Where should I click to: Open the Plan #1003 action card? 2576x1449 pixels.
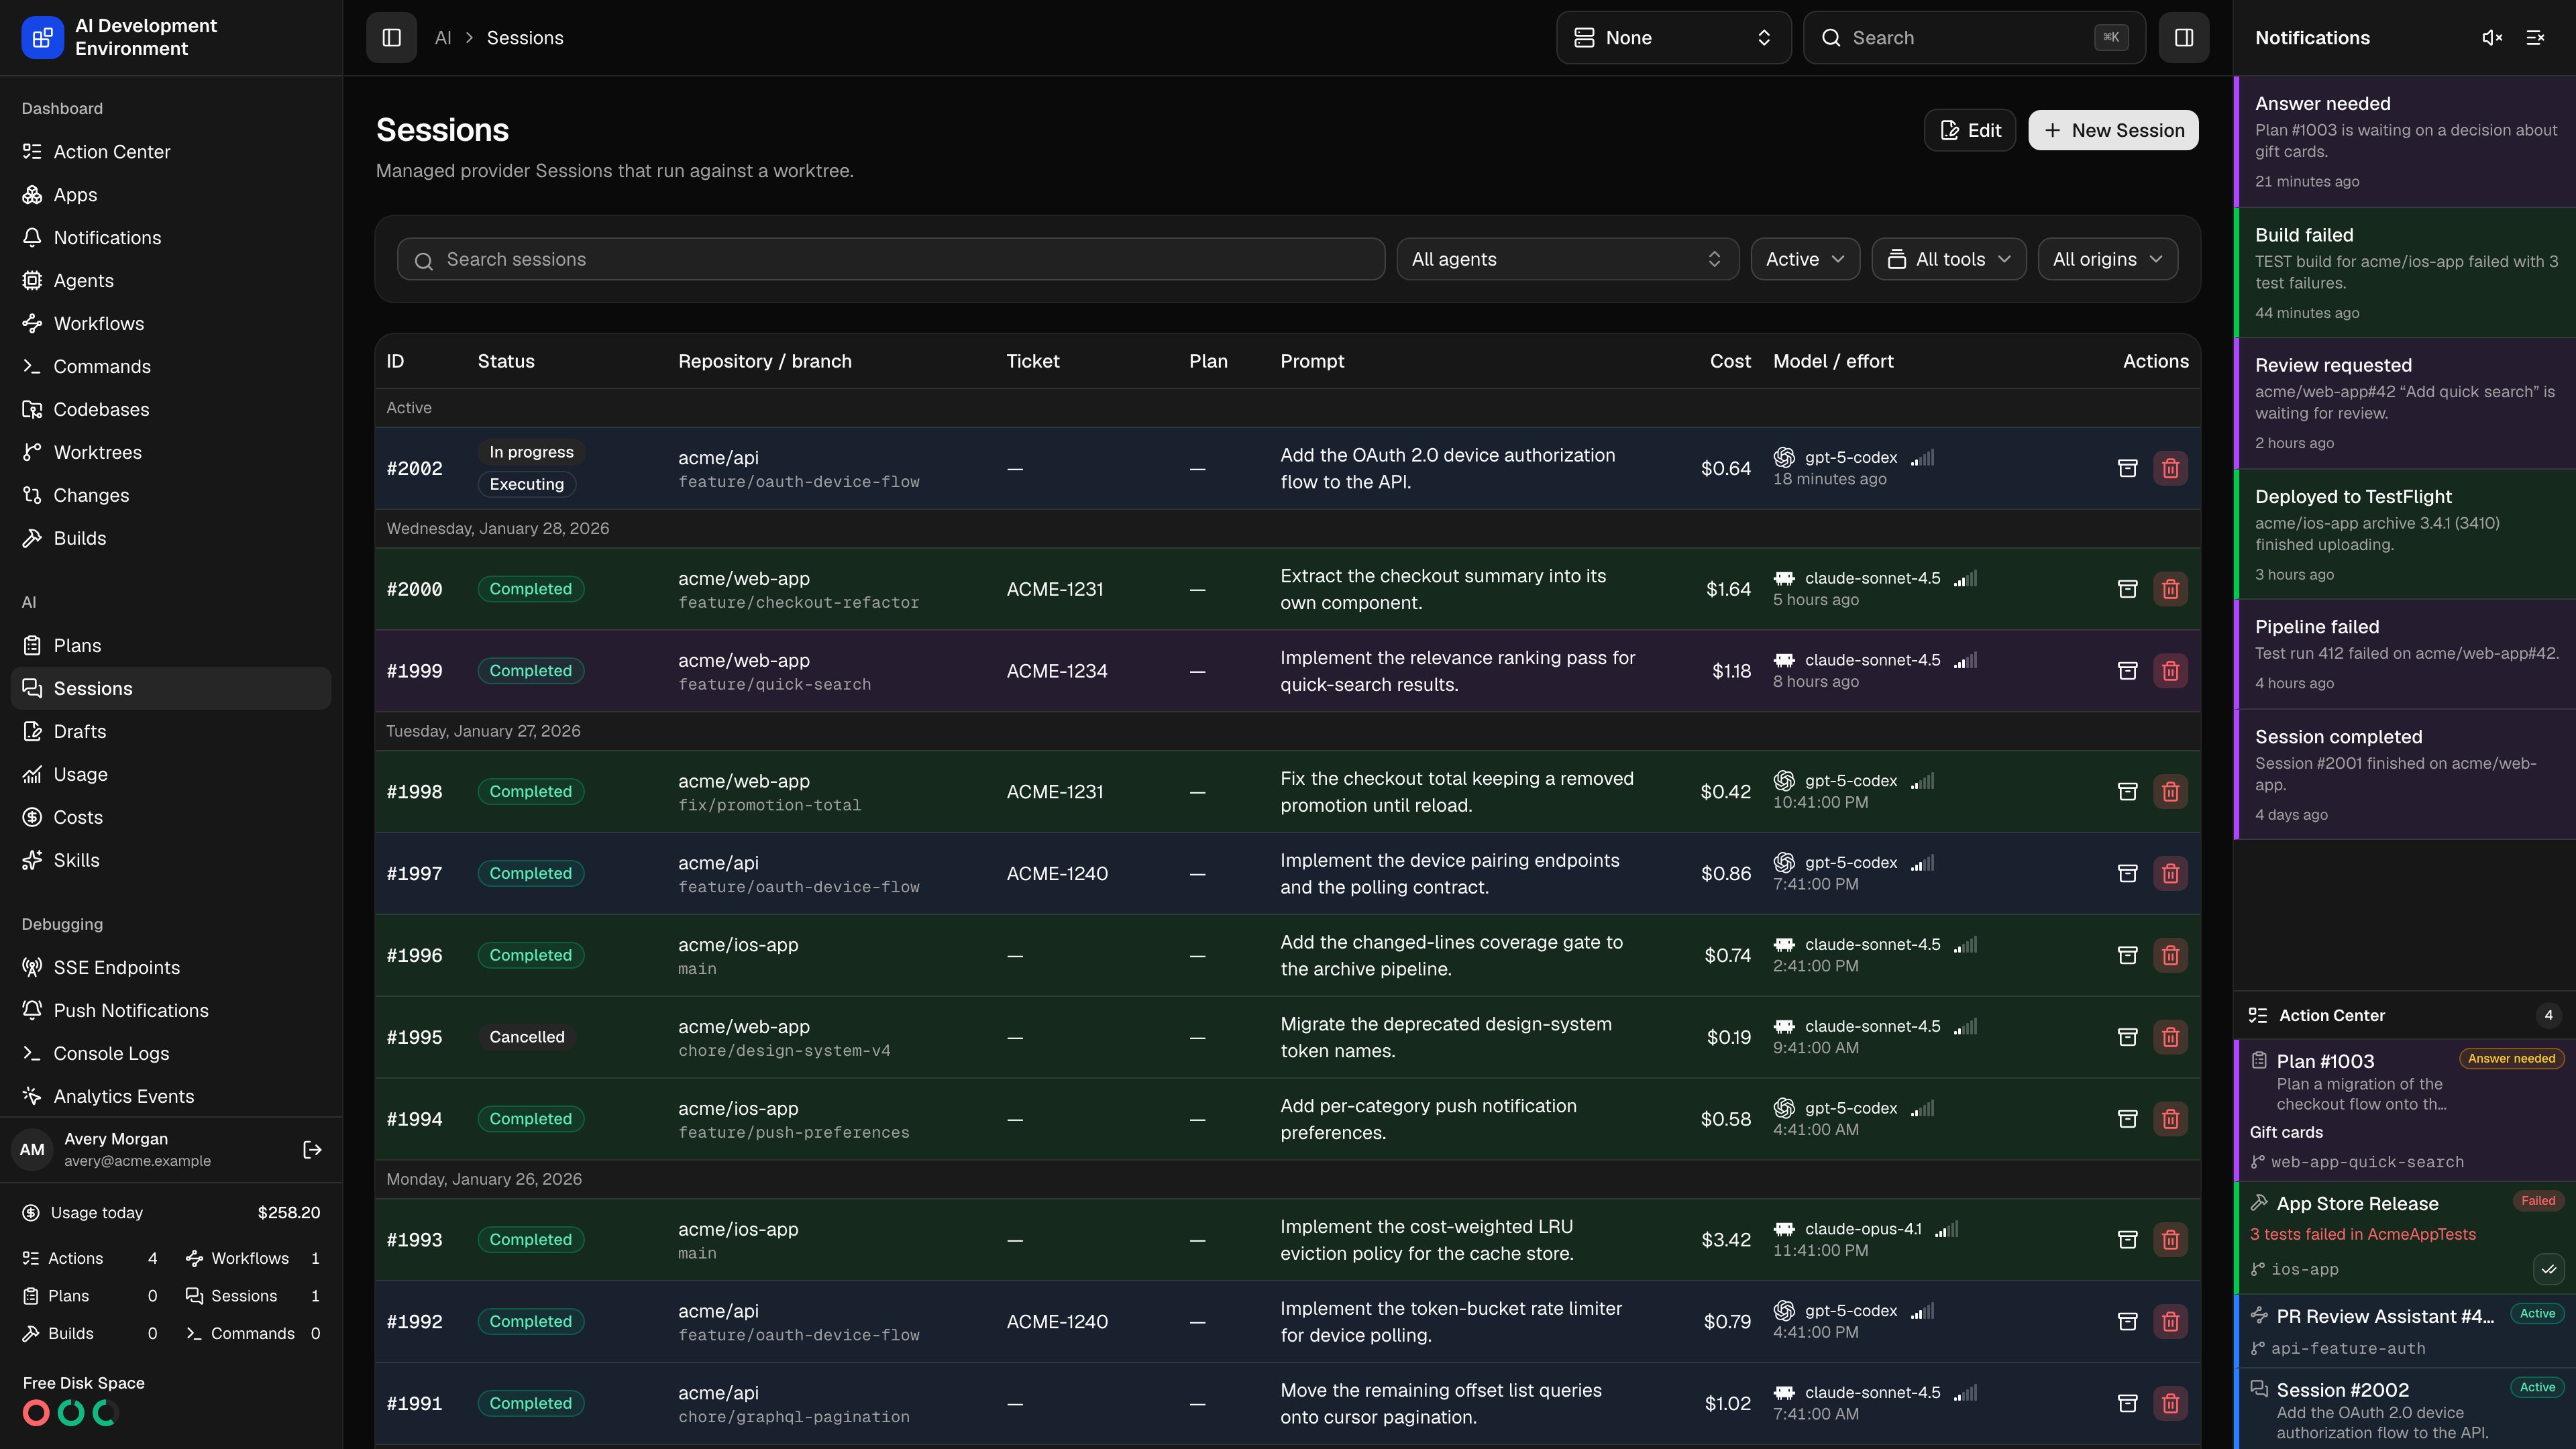point(2405,1111)
